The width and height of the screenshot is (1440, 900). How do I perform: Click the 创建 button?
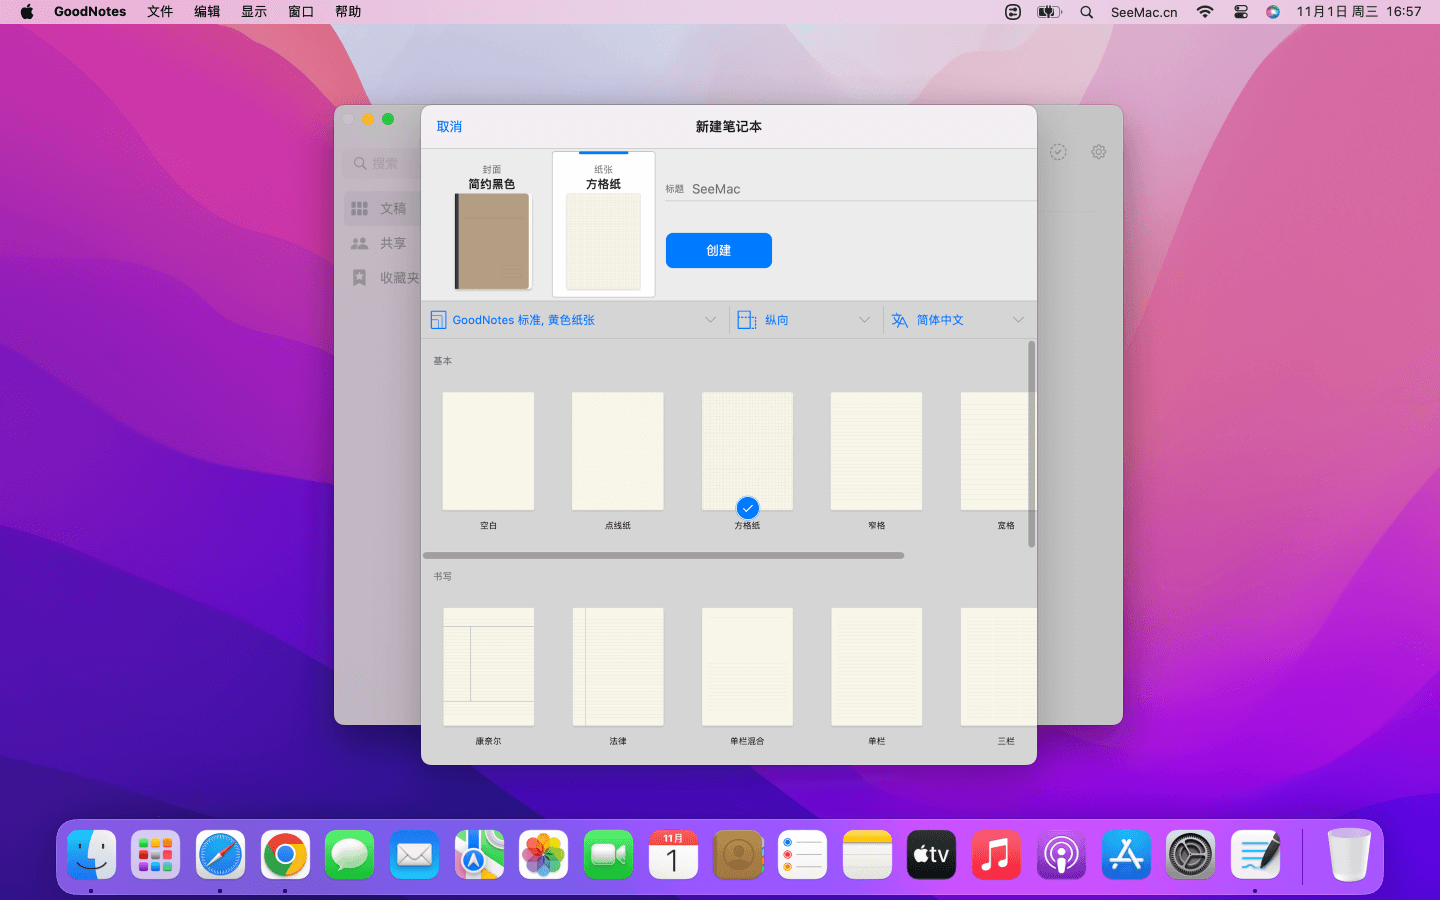tap(719, 250)
